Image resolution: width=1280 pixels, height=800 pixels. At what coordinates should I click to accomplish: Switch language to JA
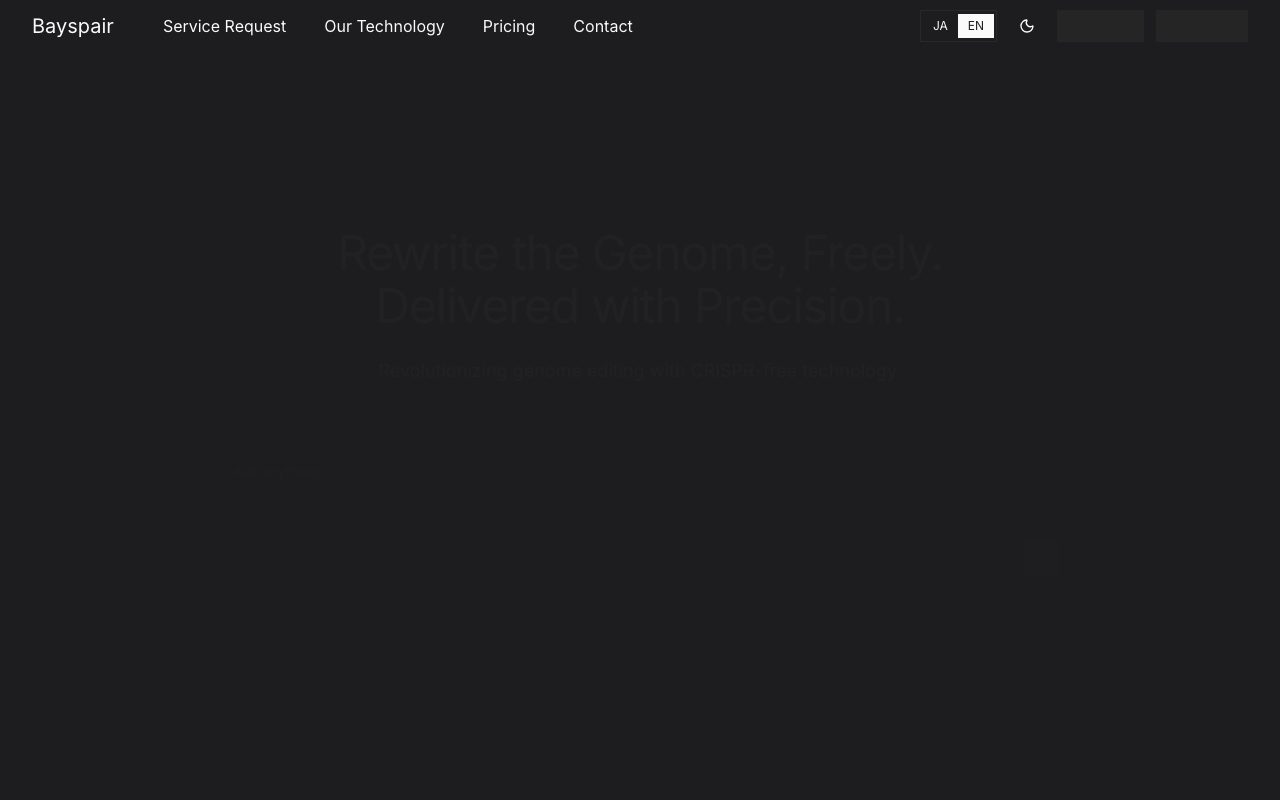[940, 26]
